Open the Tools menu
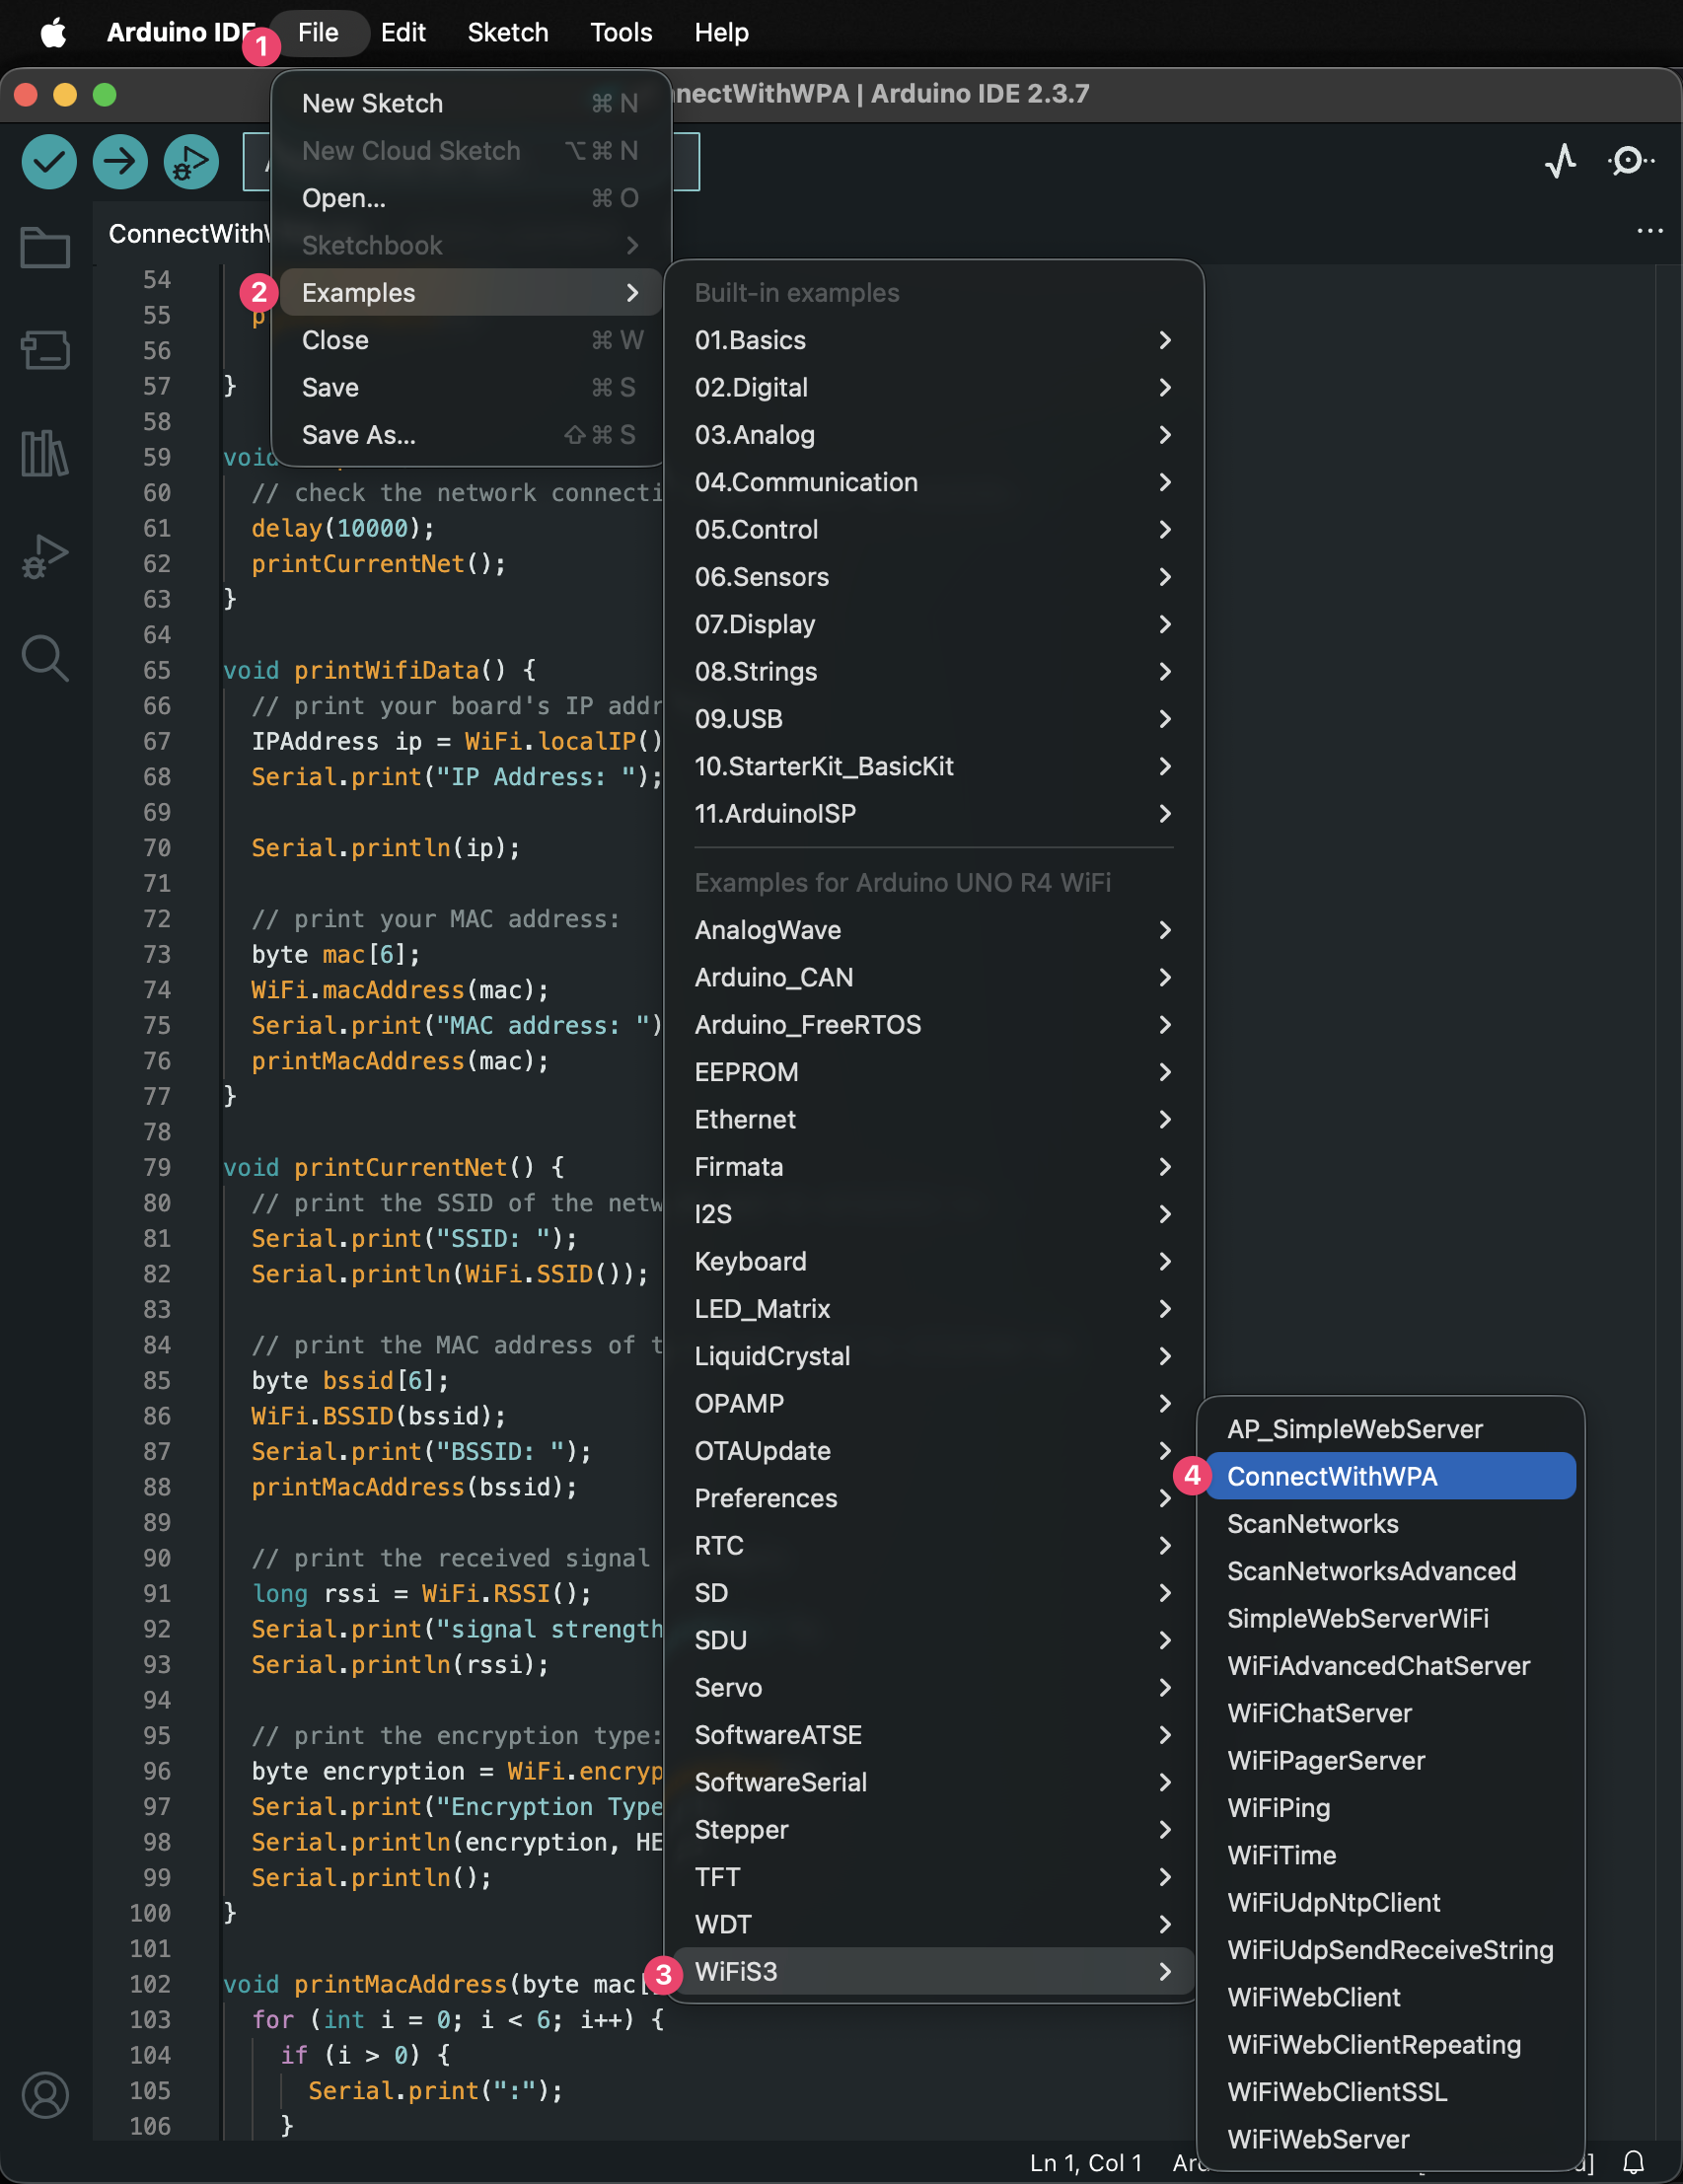The image size is (1683, 2184). (x=620, y=32)
